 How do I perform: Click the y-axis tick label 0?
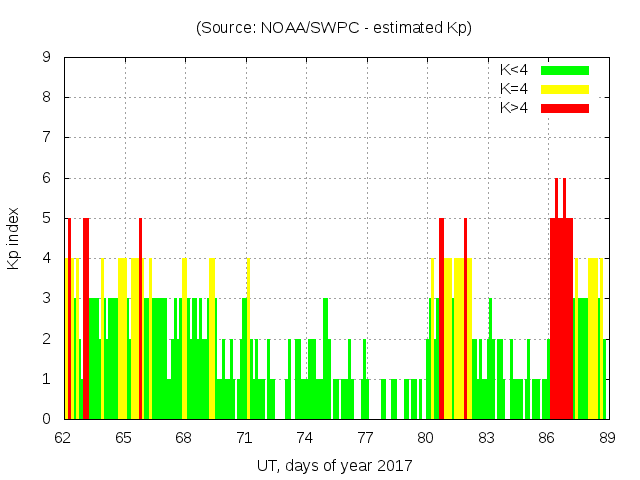[x=47, y=419]
